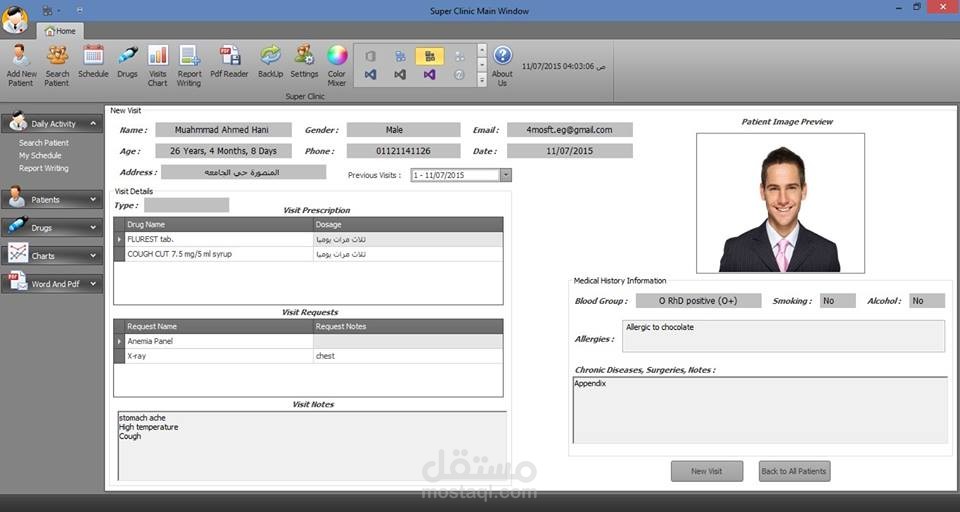Select the Anemia Panel request cell
This screenshot has width=960, height=512.
(219, 341)
